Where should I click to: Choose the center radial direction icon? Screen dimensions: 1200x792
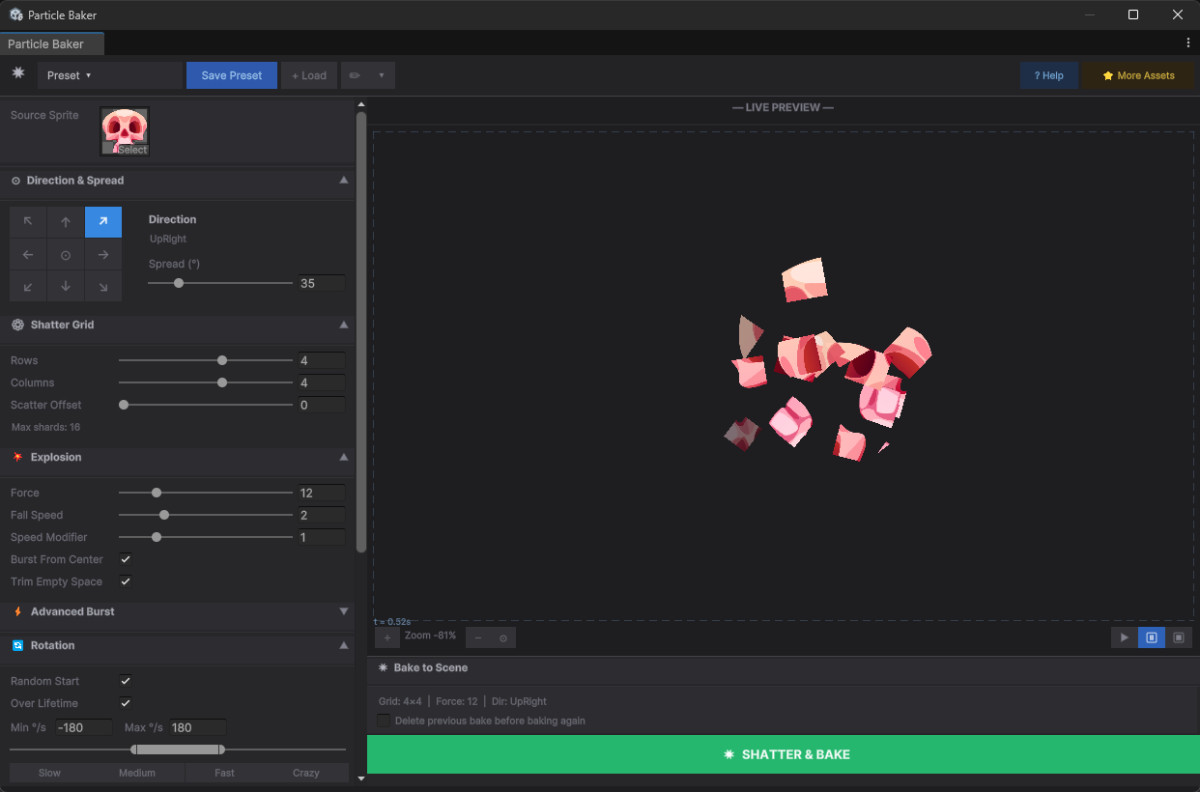[x=66, y=255]
